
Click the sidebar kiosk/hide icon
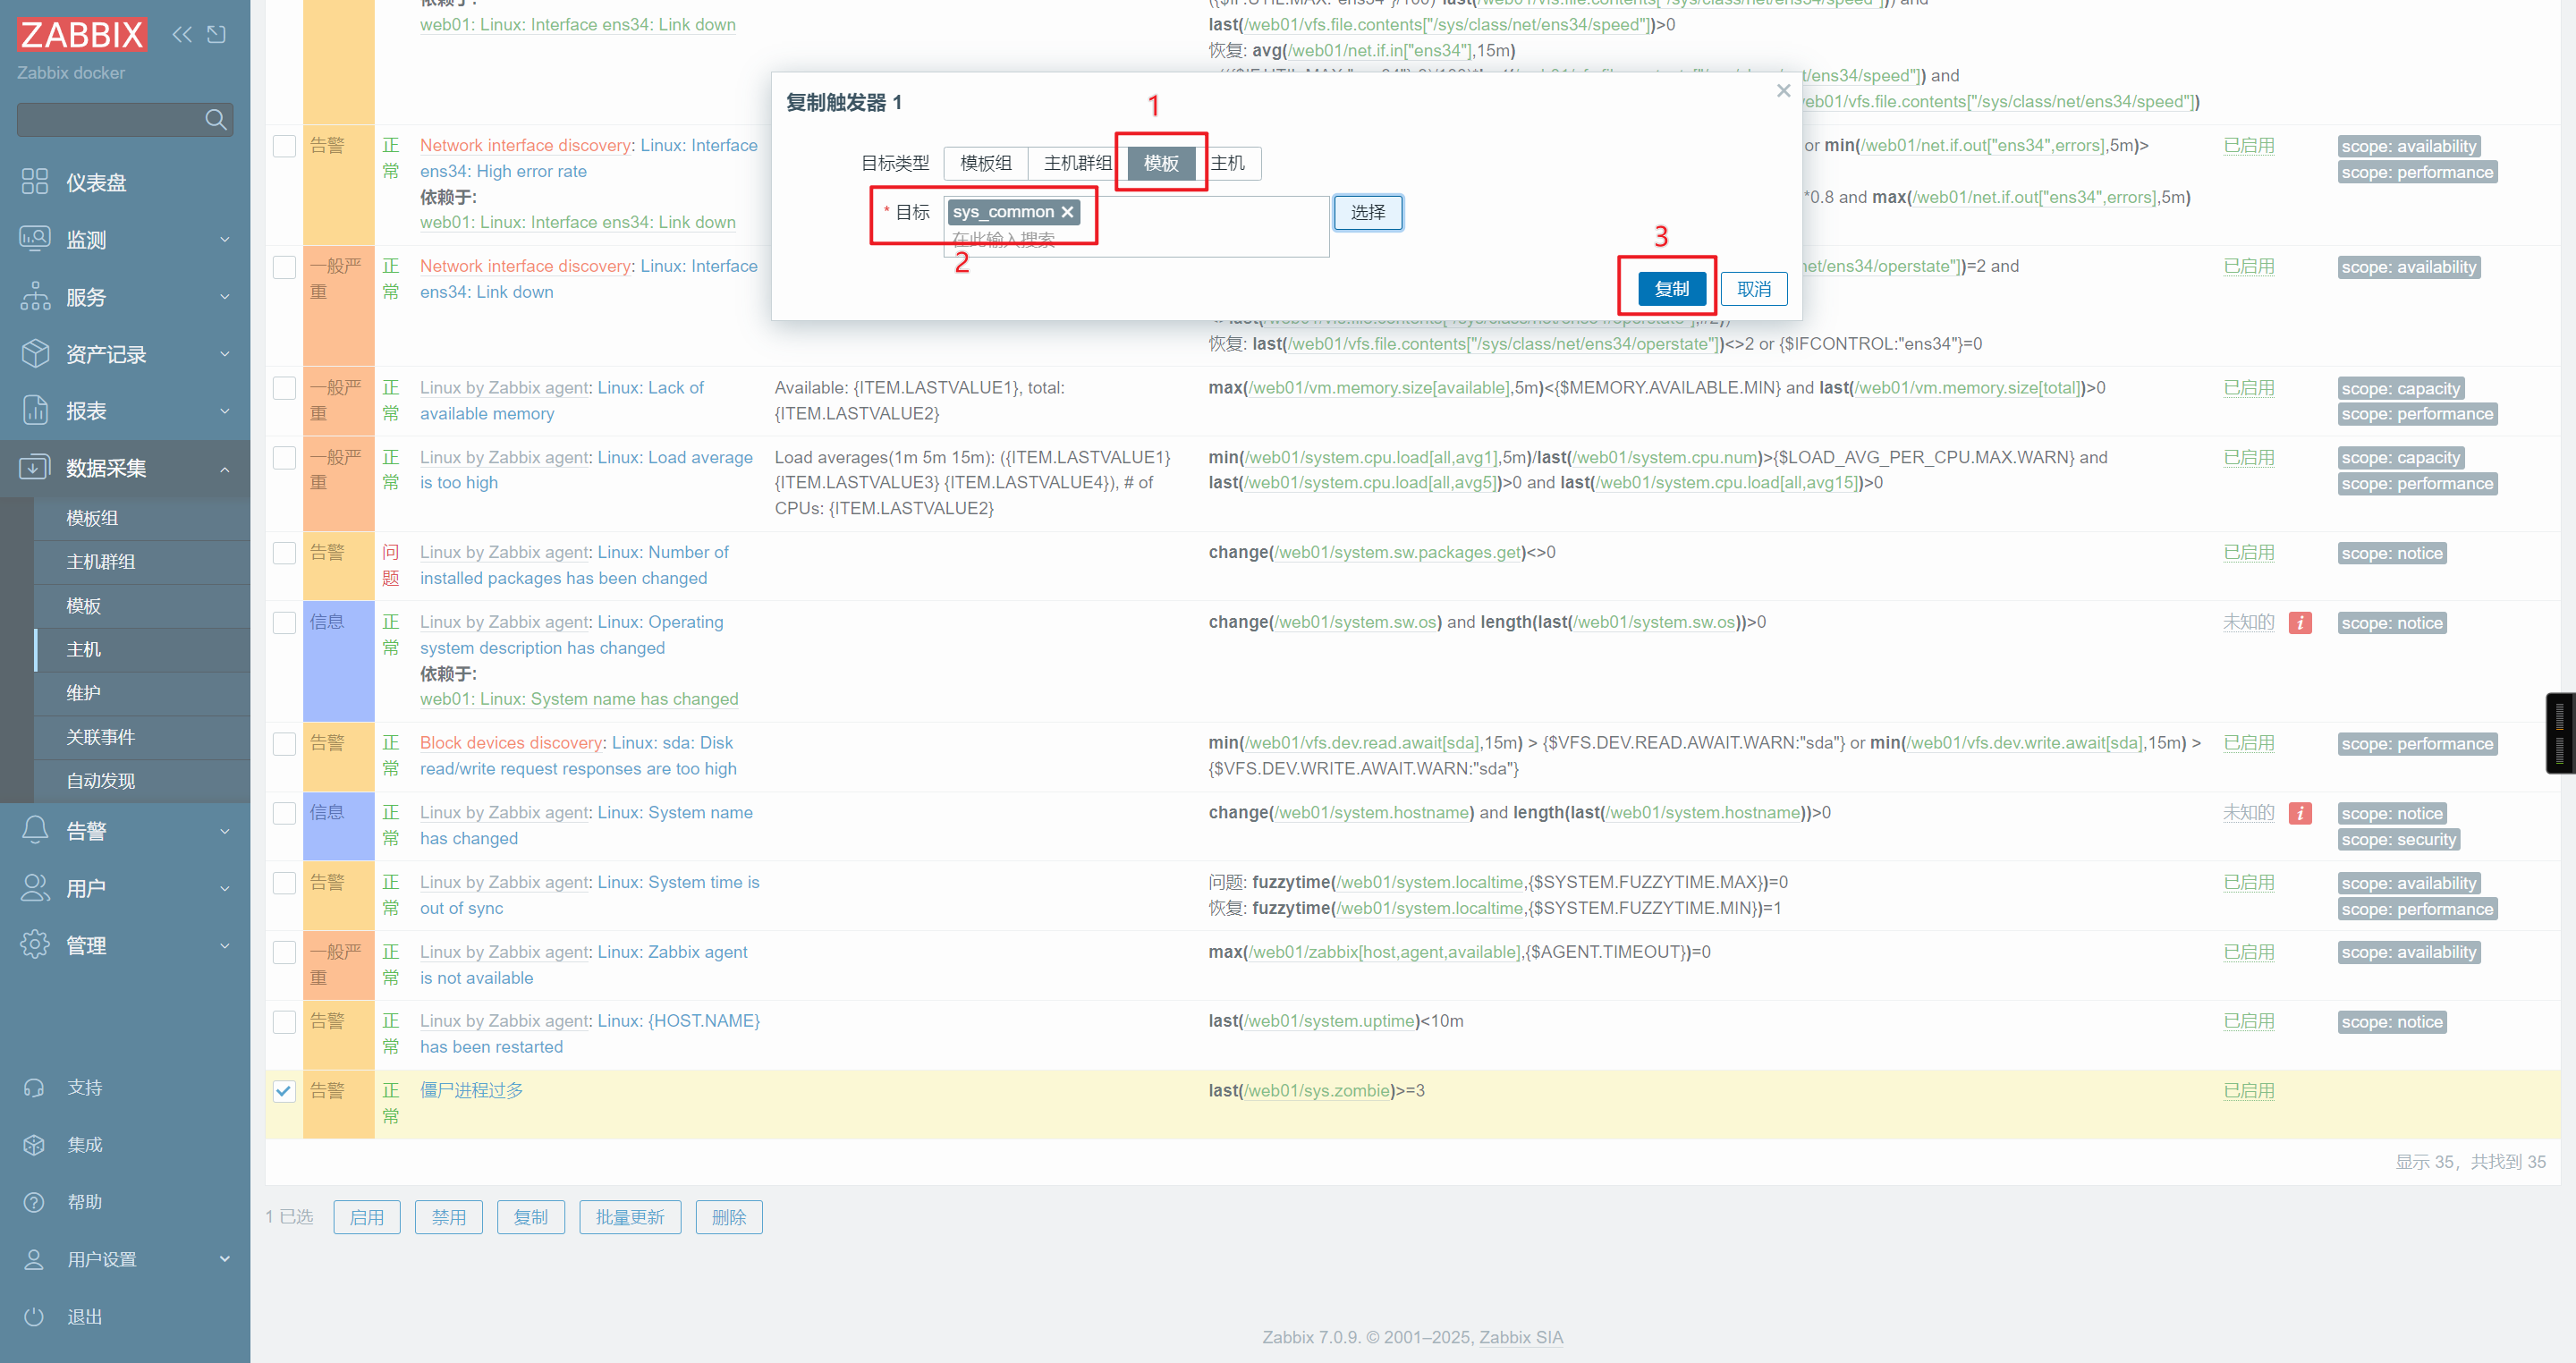[216, 35]
